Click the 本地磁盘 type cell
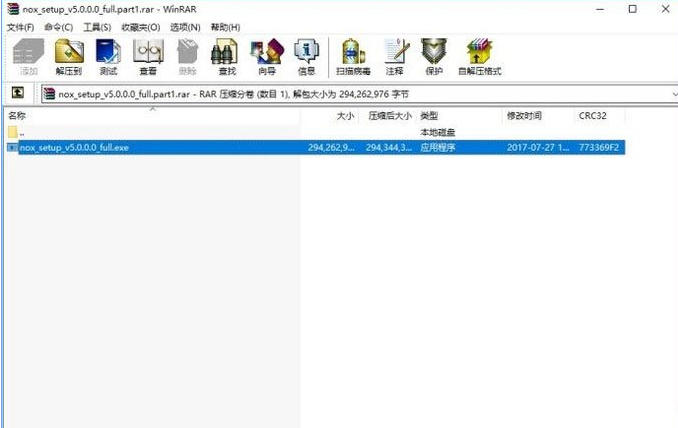 coord(438,132)
